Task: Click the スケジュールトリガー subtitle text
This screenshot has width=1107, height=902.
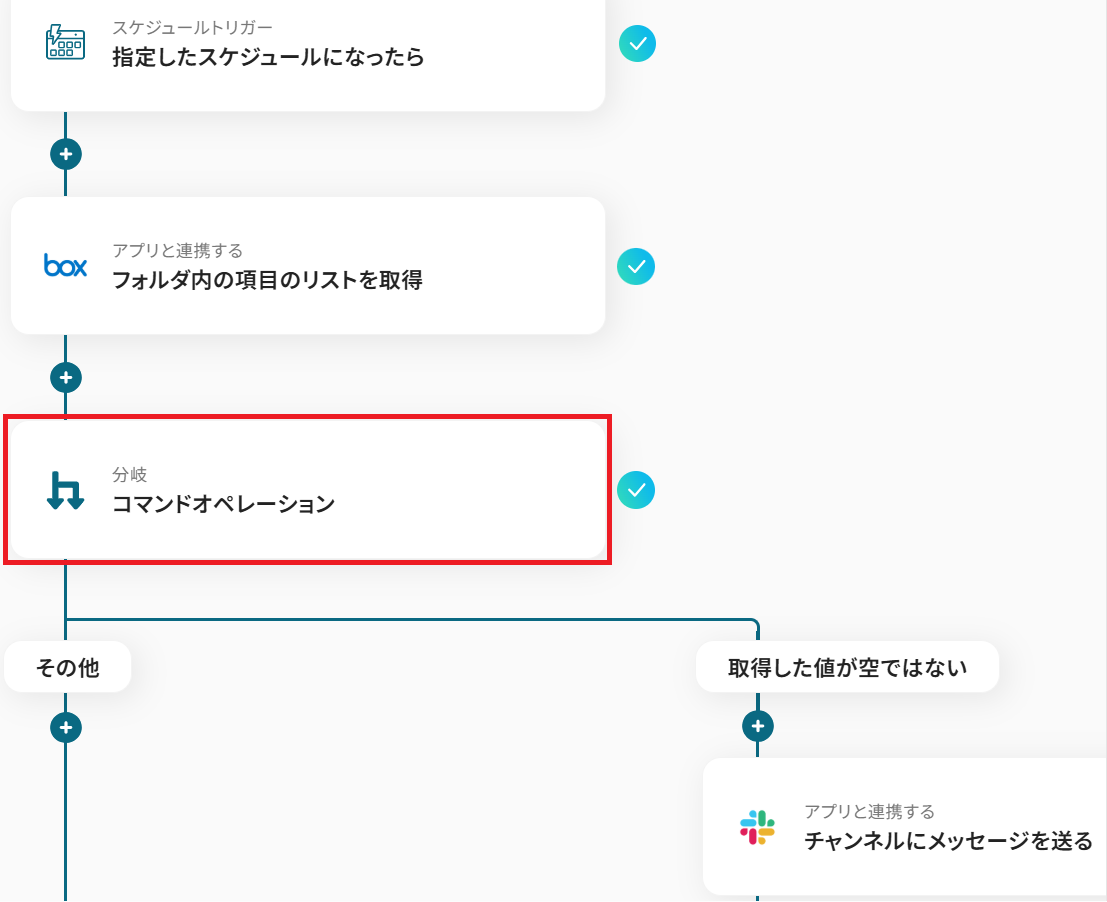Action: click(192, 28)
